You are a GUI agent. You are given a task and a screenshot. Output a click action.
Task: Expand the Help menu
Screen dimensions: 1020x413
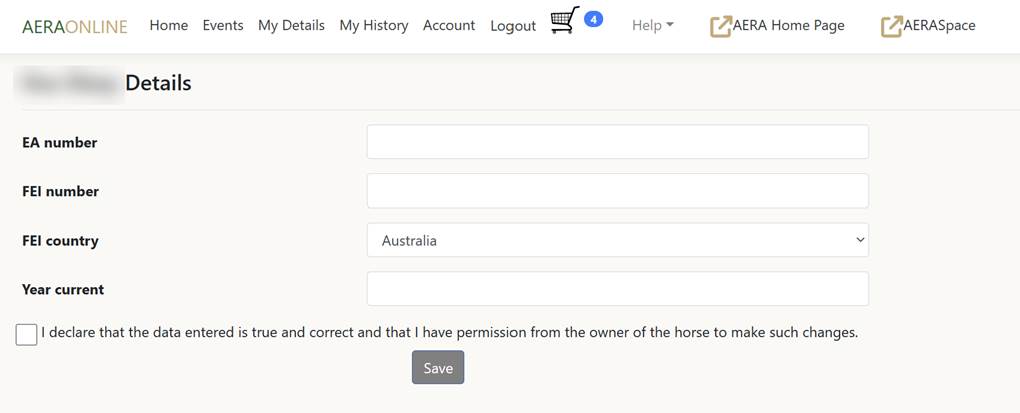(652, 25)
